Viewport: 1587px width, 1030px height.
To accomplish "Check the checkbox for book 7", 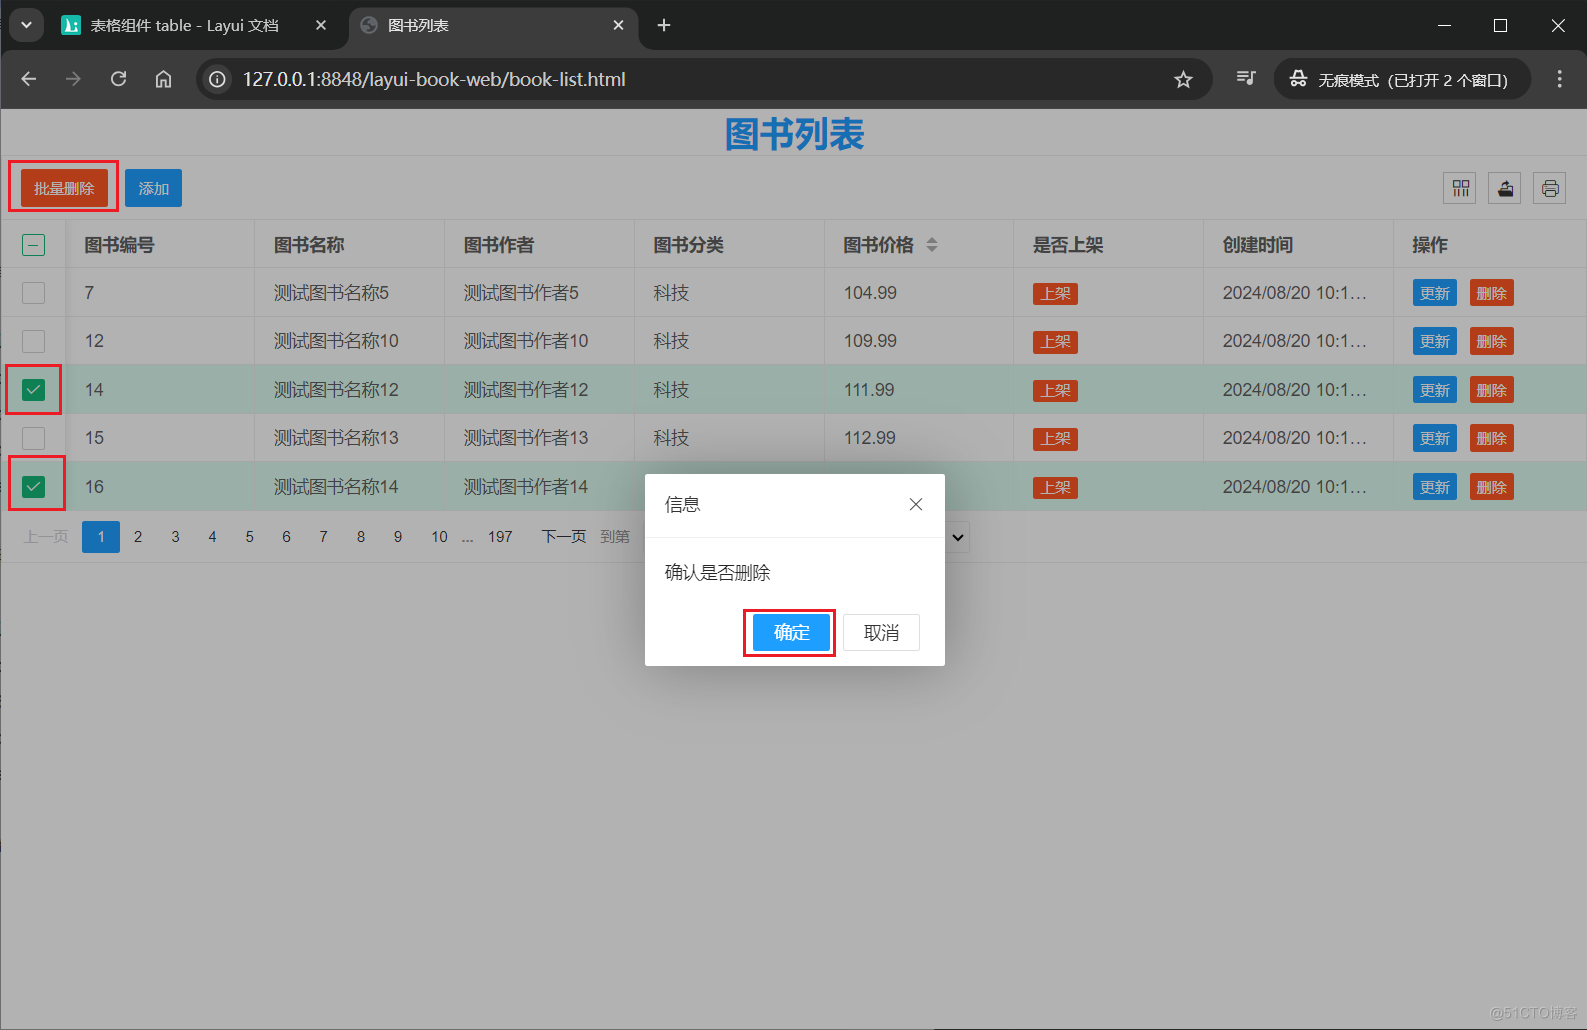I will point(33,293).
